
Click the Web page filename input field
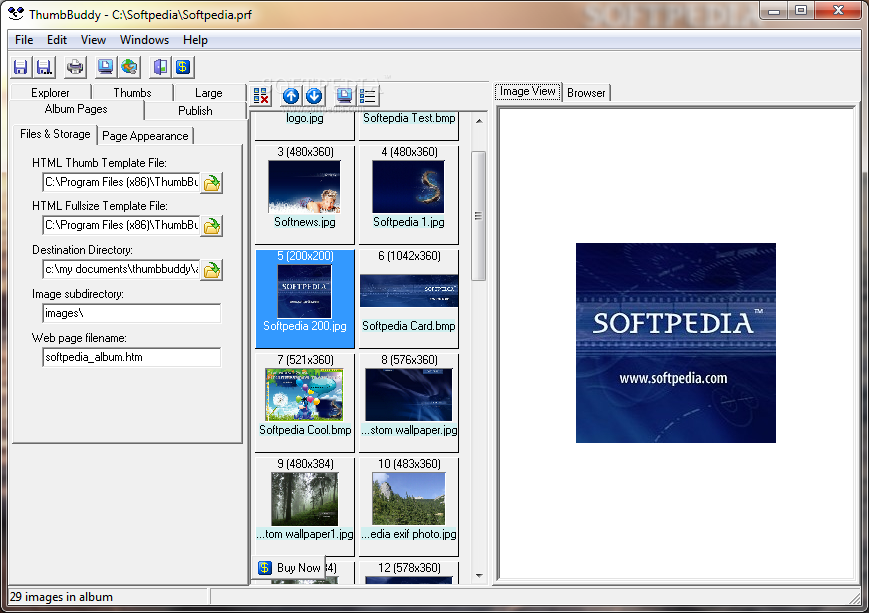132,357
